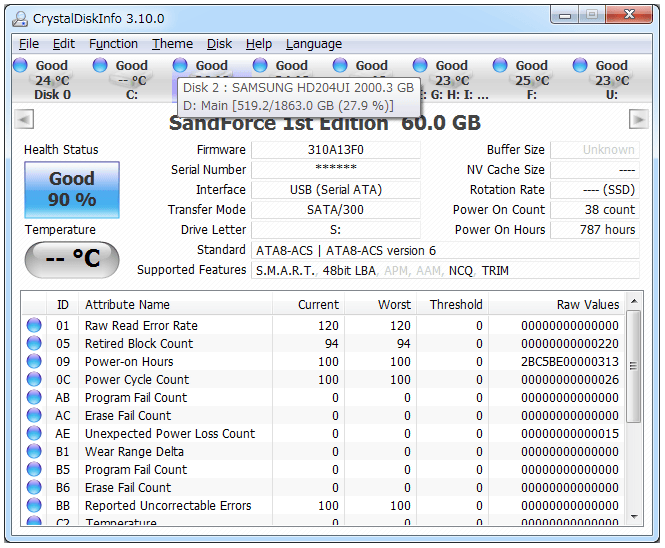Screen dimensions: 665x548
Task: Click the status orb for Raw Read Error Rate
Action: coord(34,326)
